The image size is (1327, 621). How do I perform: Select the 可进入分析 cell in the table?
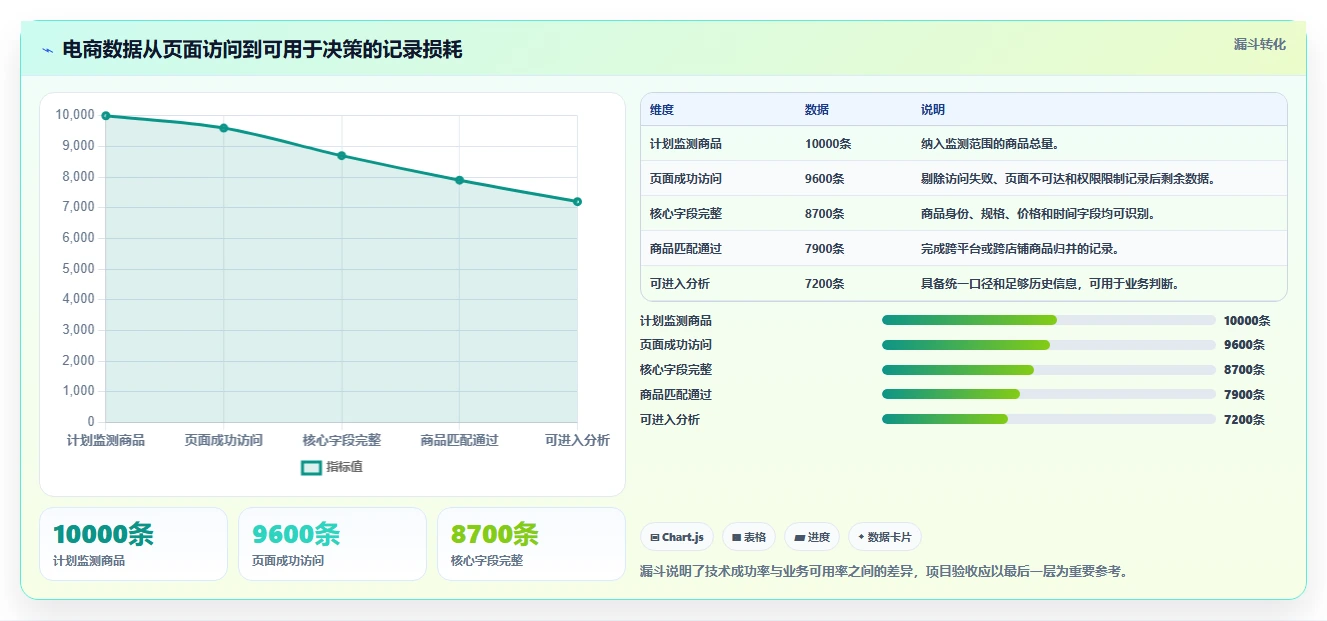tap(680, 284)
